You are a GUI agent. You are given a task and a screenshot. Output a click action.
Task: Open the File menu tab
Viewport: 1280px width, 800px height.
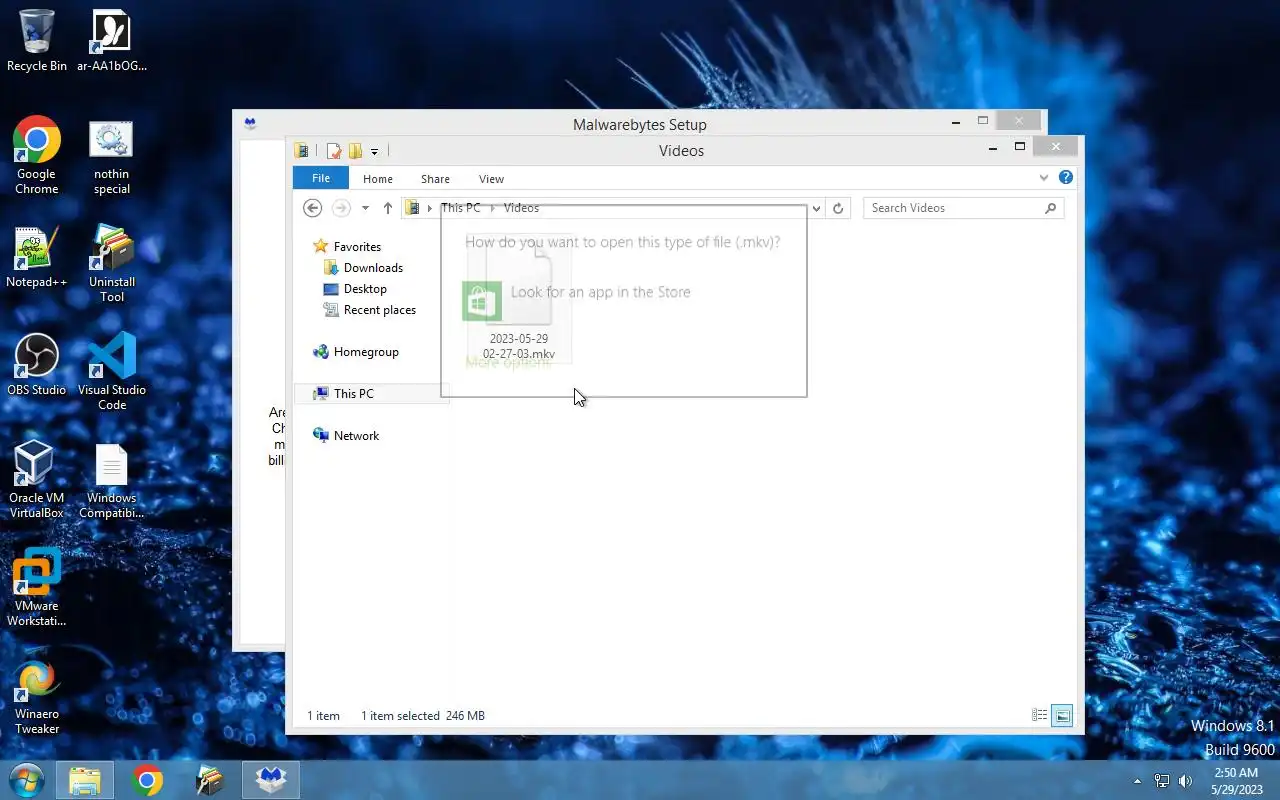tap(321, 178)
